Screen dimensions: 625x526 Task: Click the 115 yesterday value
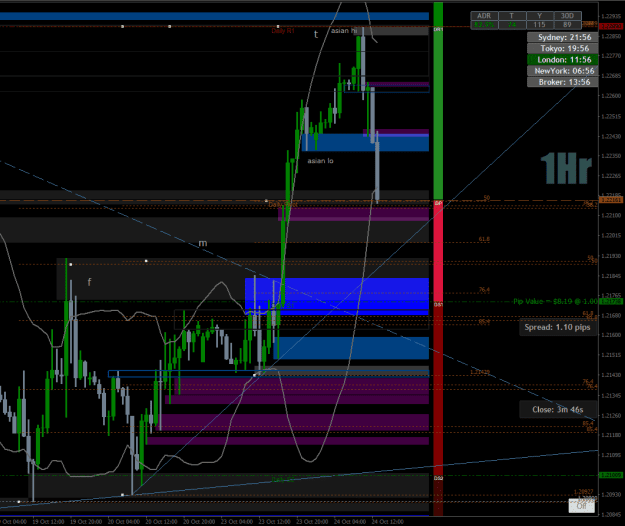click(x=539, y=25)
